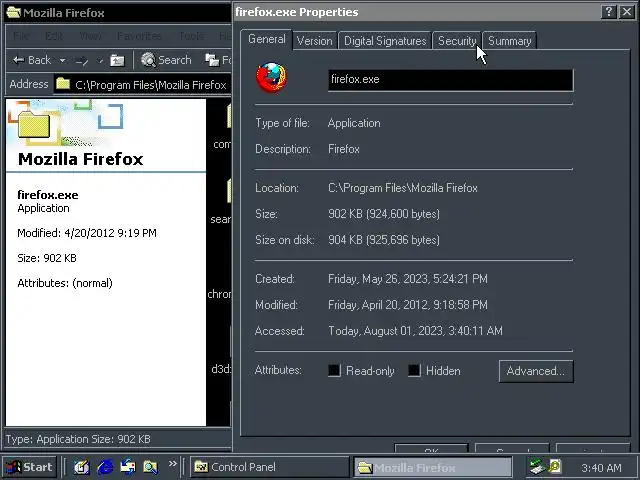Switch to the Version tab
The height and width of the screenshot is (480, 640).
click(314, 41)
